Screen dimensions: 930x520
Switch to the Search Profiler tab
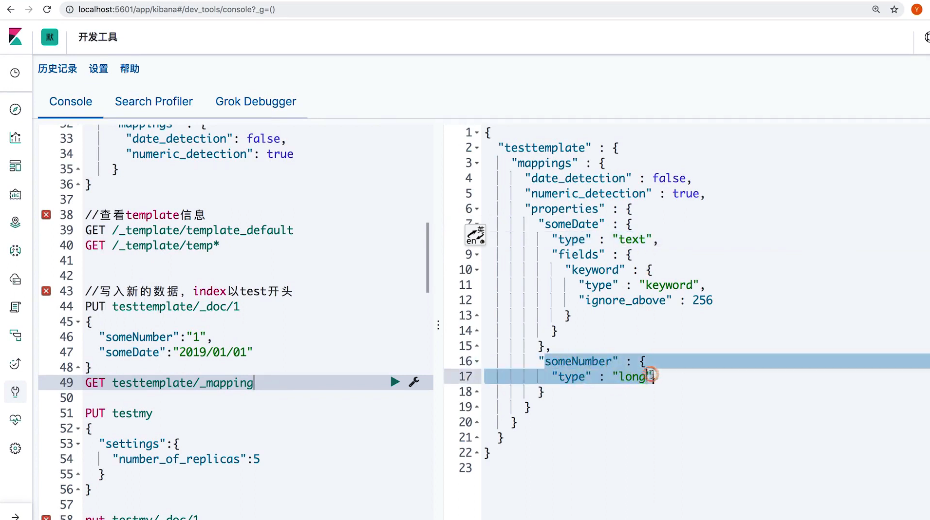pyautogui.click(x=153, y=101)
